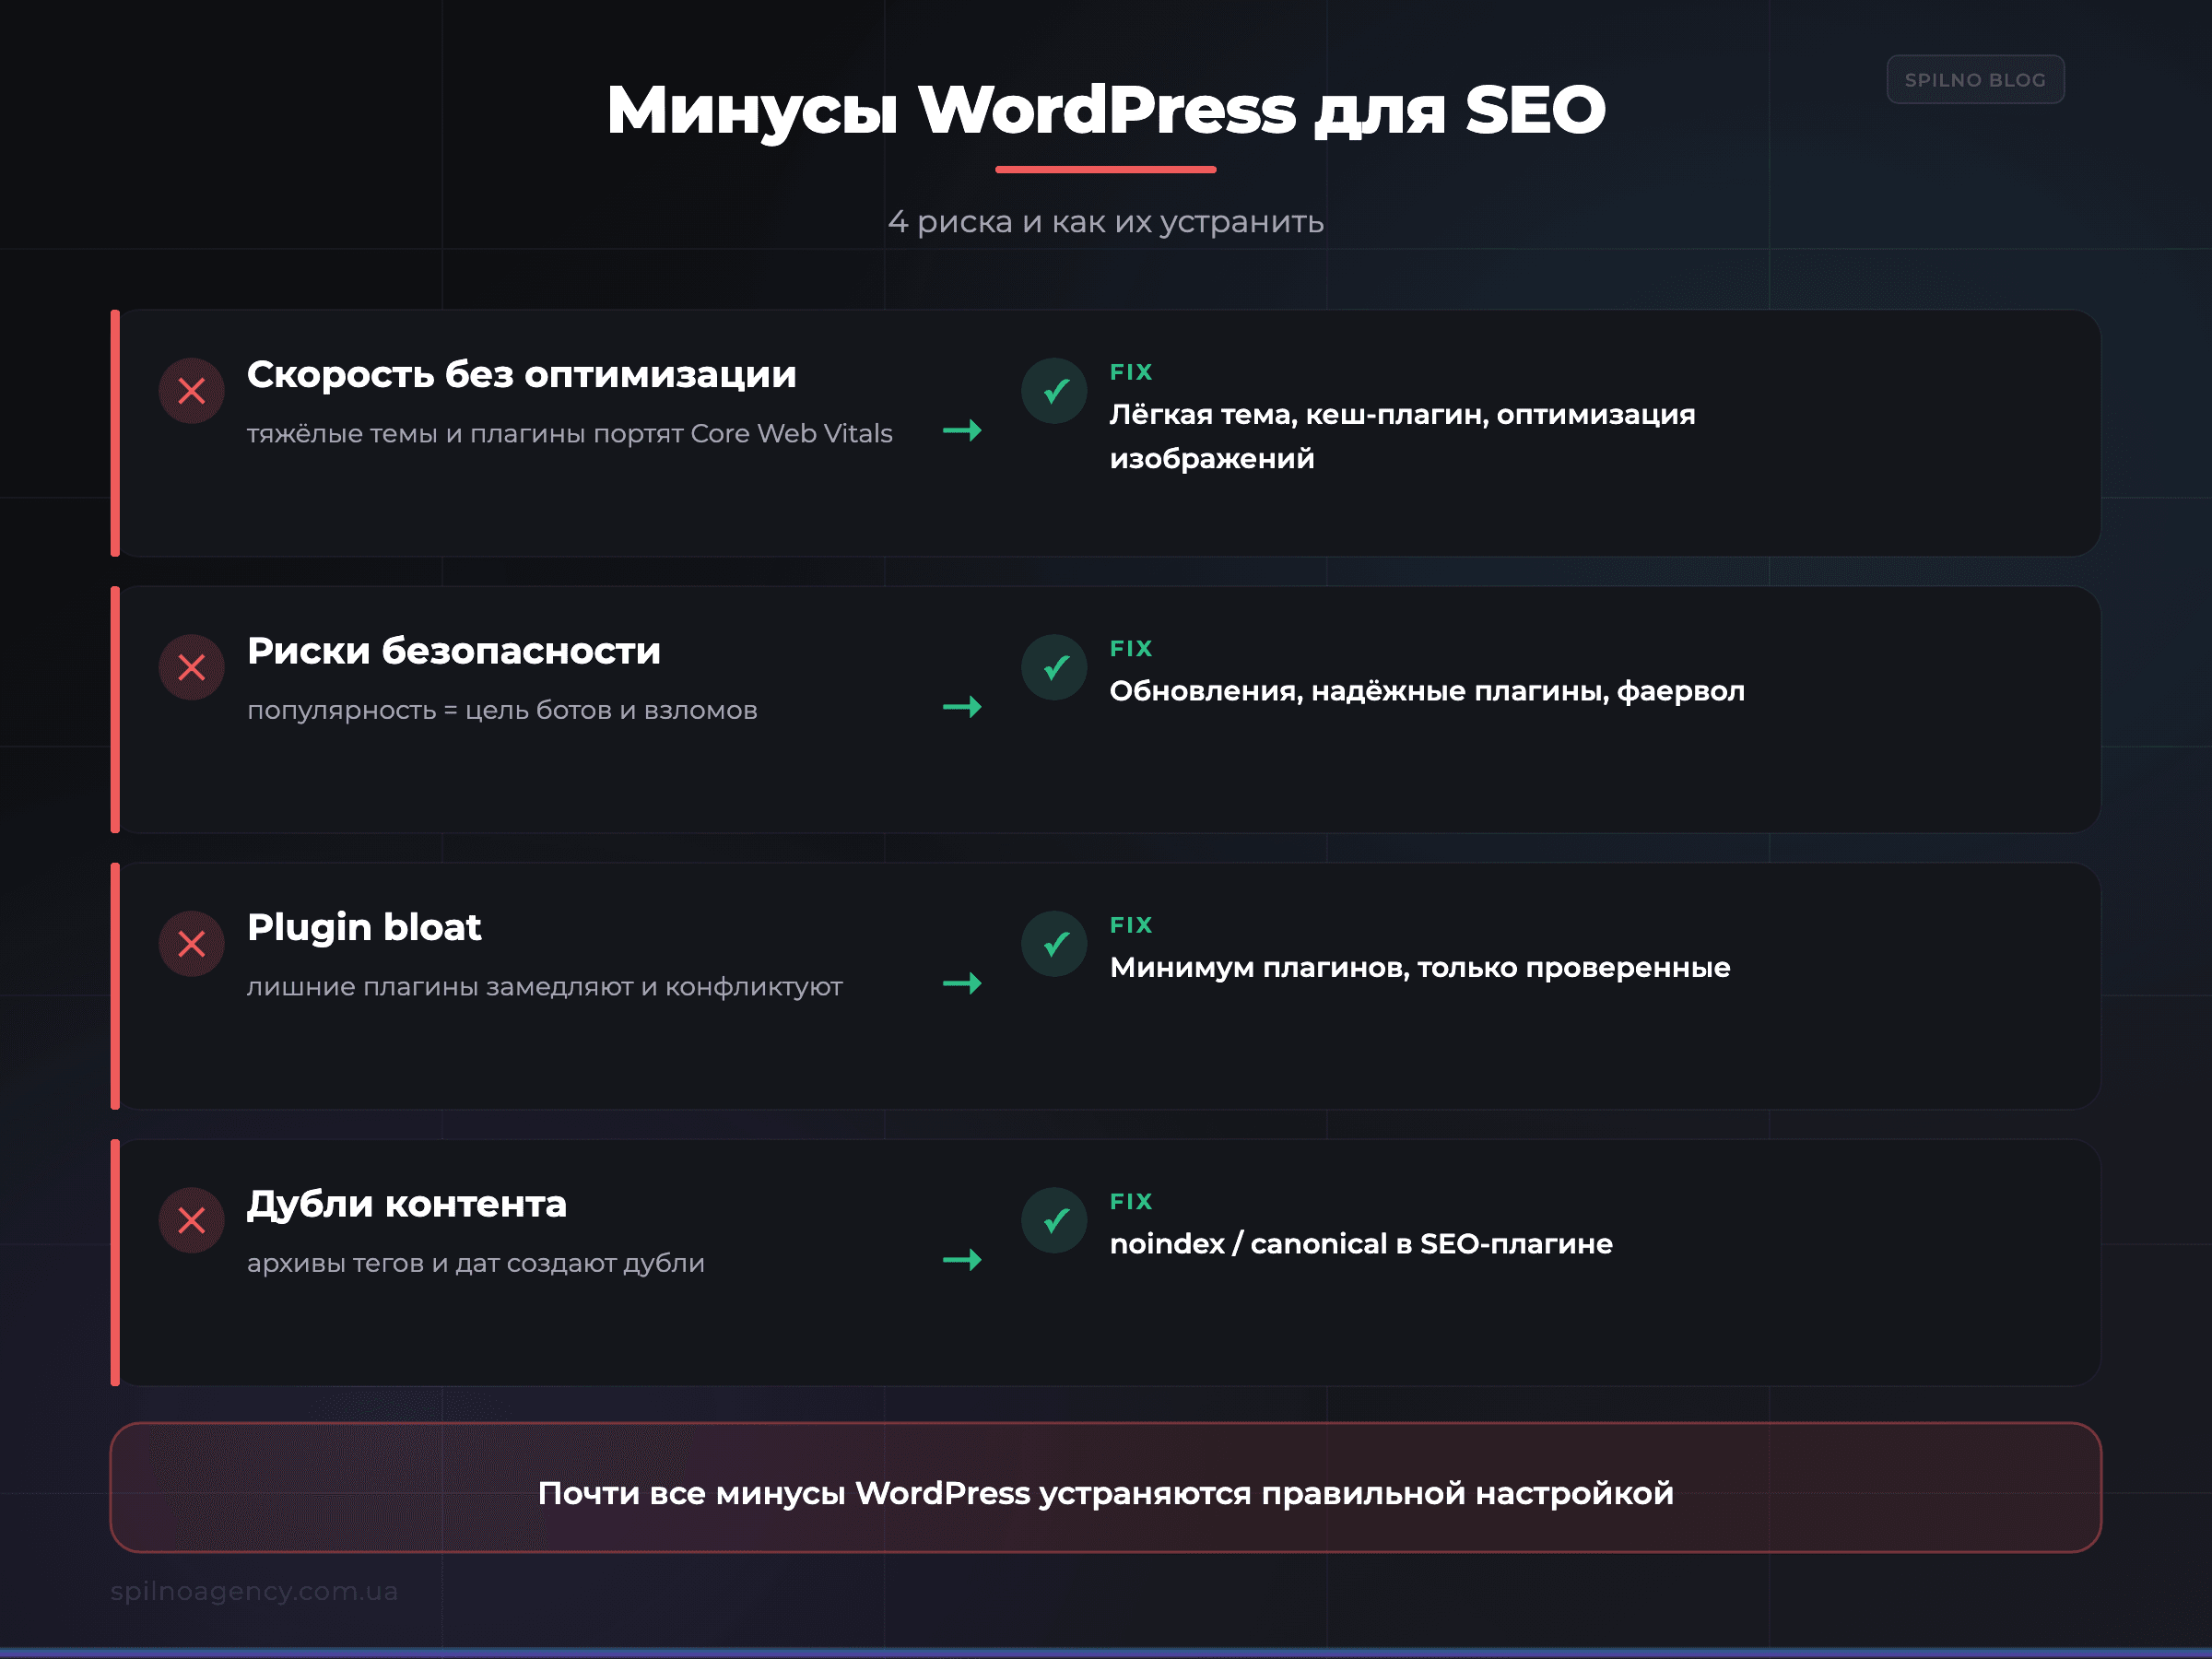Image resolution: width=2212 pixels, height=1659 pixels.
Task: Click the green checkmark next to Обновления fix
Action: 1054,667
